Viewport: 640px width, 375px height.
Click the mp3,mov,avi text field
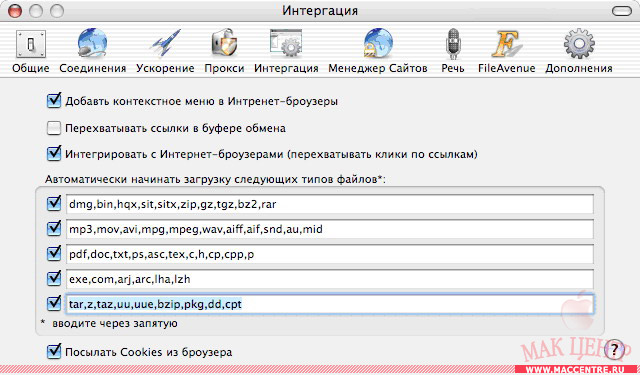(330, 229)
